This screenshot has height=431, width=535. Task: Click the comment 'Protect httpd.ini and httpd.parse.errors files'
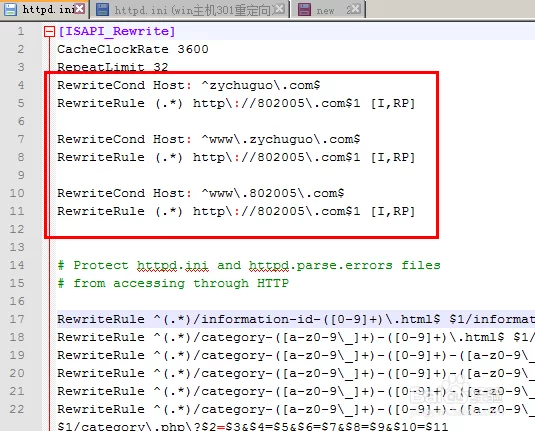tap(249, 265)
